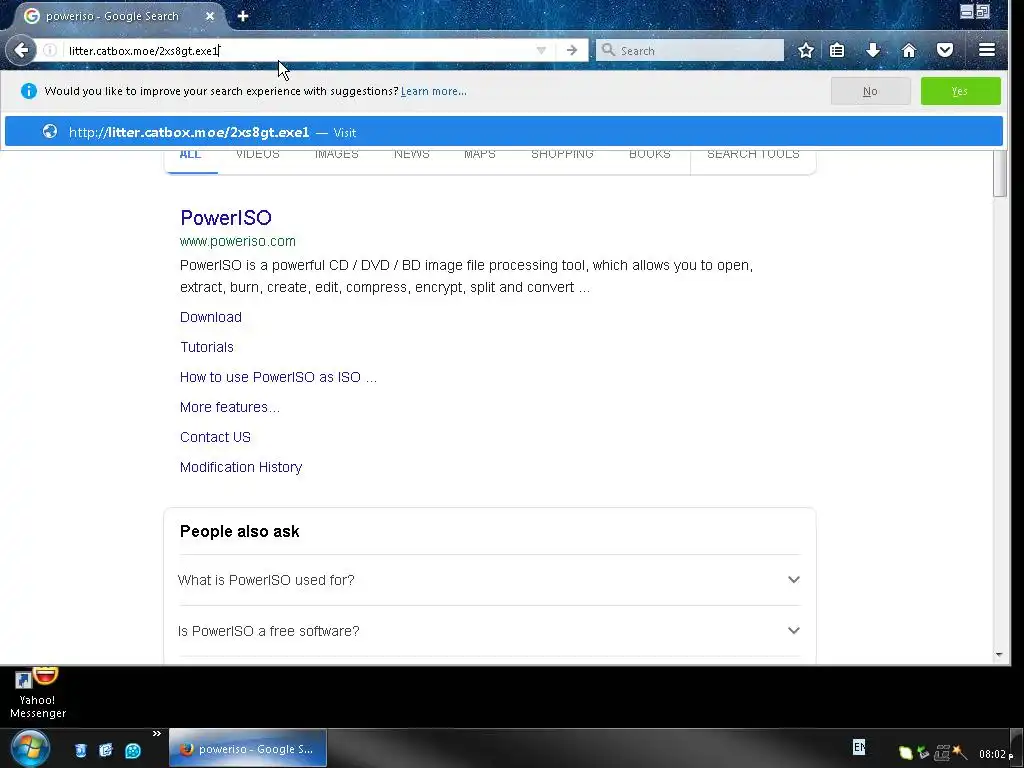The height and width of the screenshot is (768, 1024).
Task: Switch to the Books search tab
Action: click(649, 155)
